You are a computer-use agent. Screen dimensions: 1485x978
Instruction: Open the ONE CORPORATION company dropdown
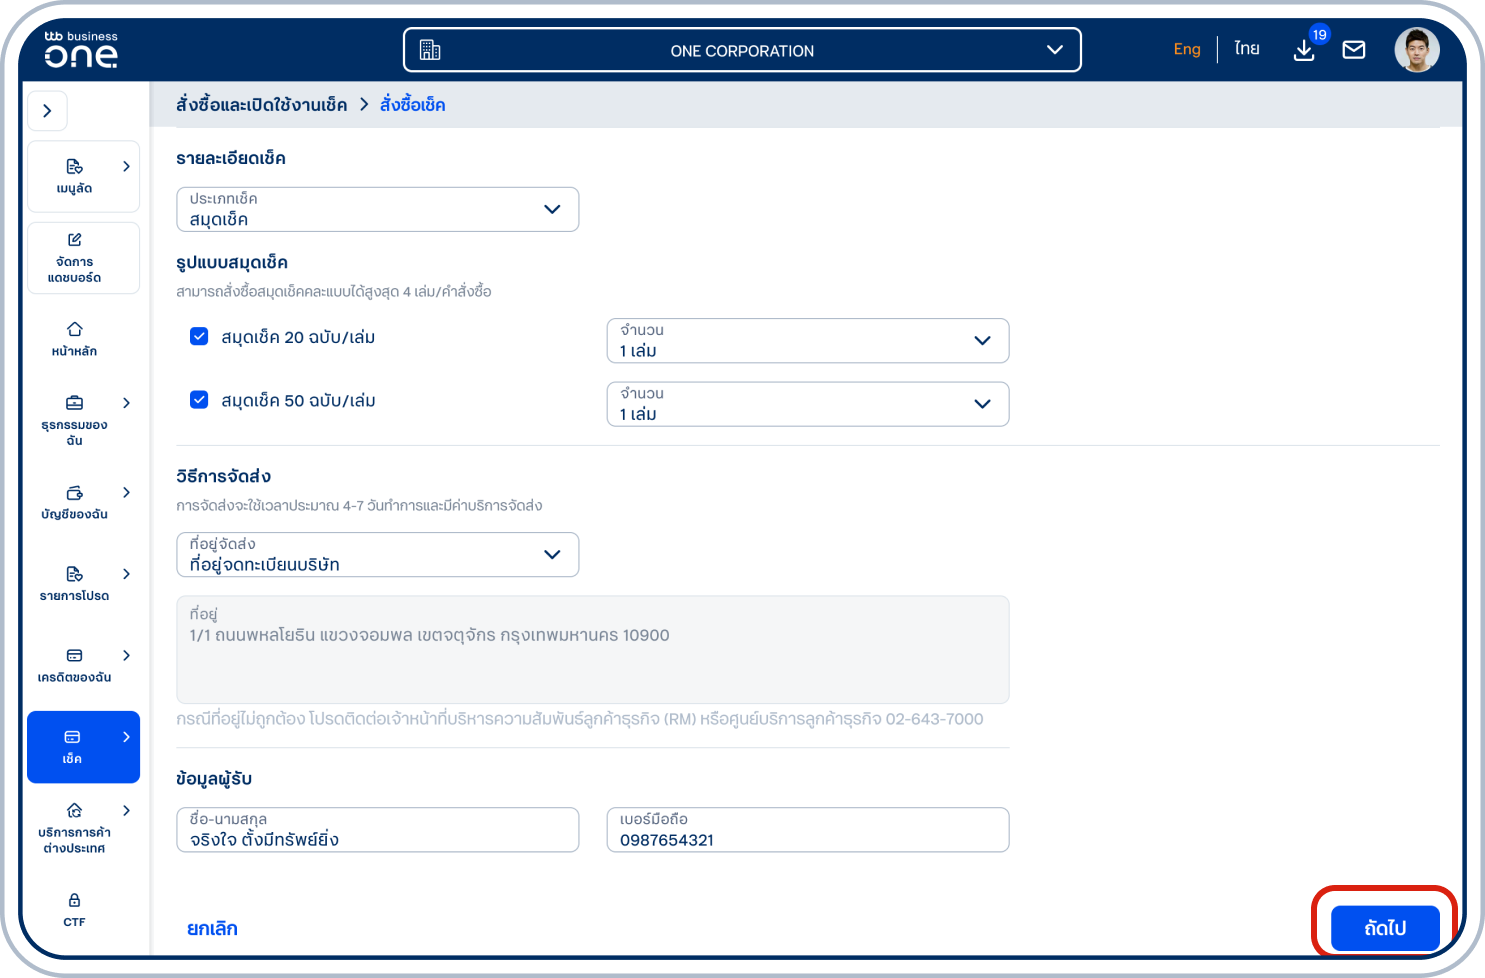(741, 50)
